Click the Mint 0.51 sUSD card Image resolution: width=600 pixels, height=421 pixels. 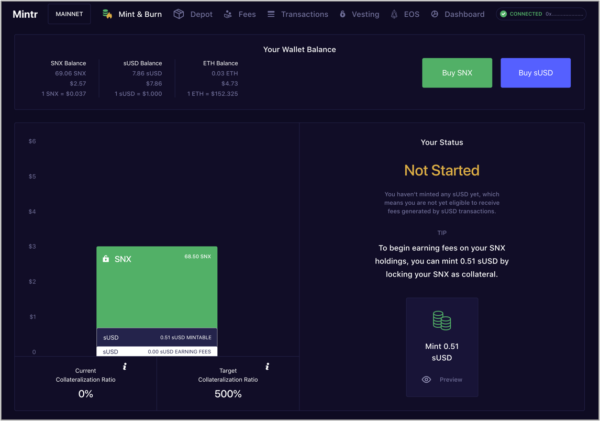(442, 347)
